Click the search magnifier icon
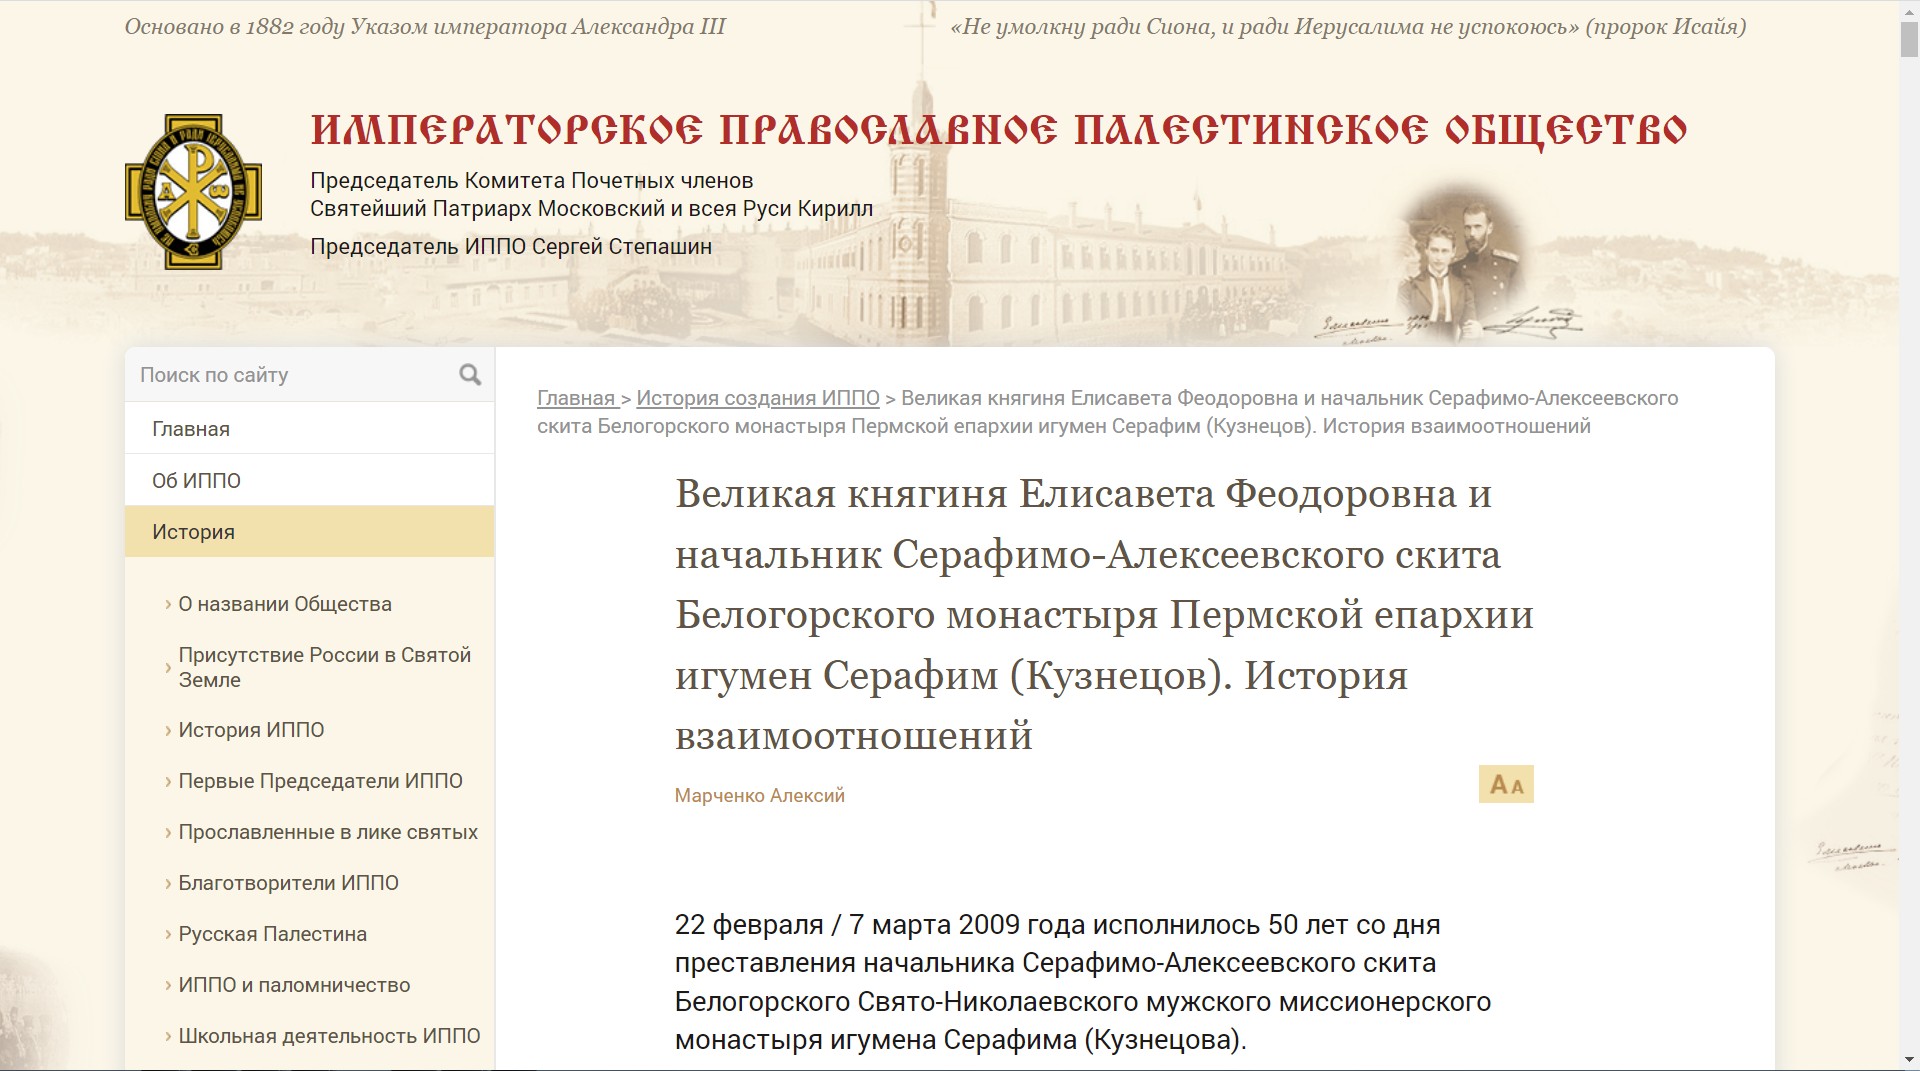1920x1071 pixels. [470, 375]
